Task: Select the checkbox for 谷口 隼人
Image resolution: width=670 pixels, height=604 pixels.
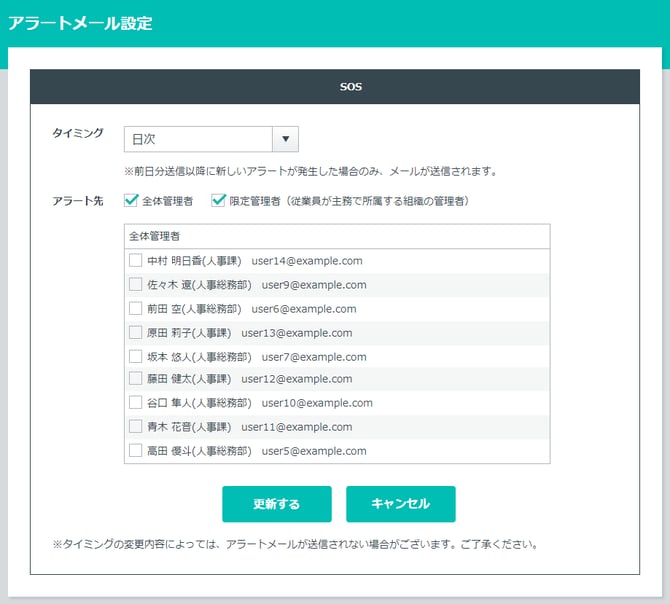Action: tap(136, 403)
